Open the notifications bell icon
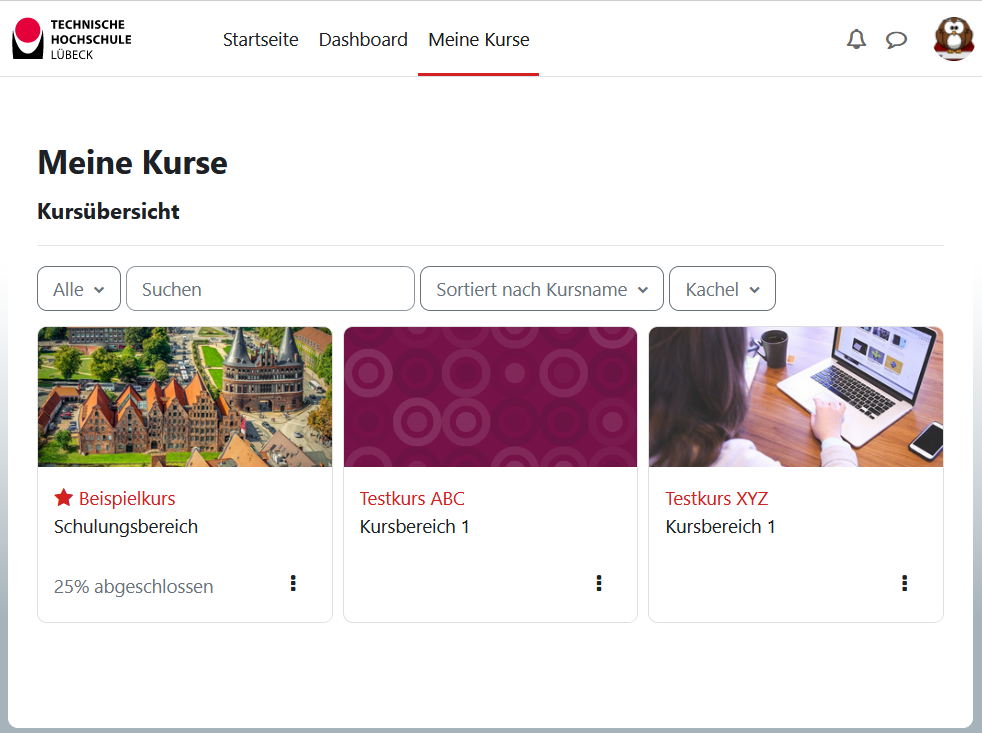This screenshot has width=982, height=733. (856, 39)
